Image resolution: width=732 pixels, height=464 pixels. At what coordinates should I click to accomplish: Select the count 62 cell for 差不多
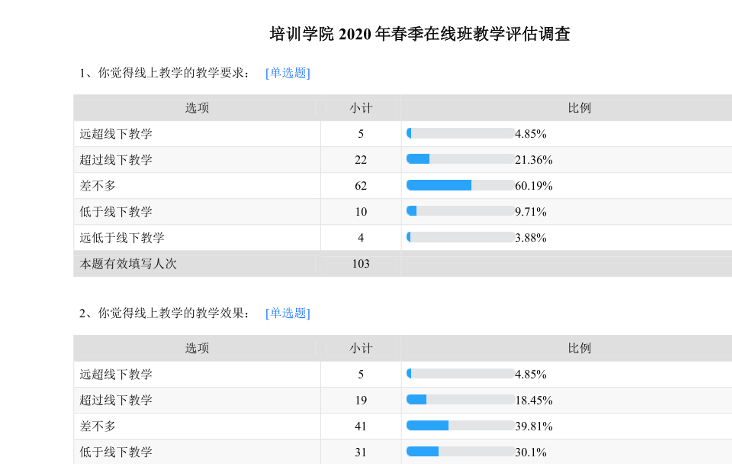coord(361,186)
